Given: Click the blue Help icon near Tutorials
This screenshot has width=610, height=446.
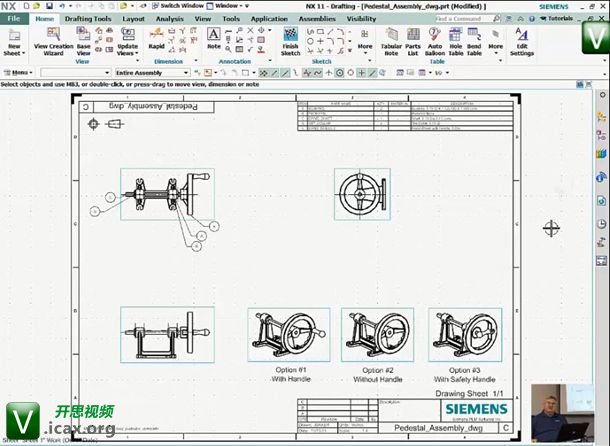Looking at the screenshot, I should coord(532,18).
